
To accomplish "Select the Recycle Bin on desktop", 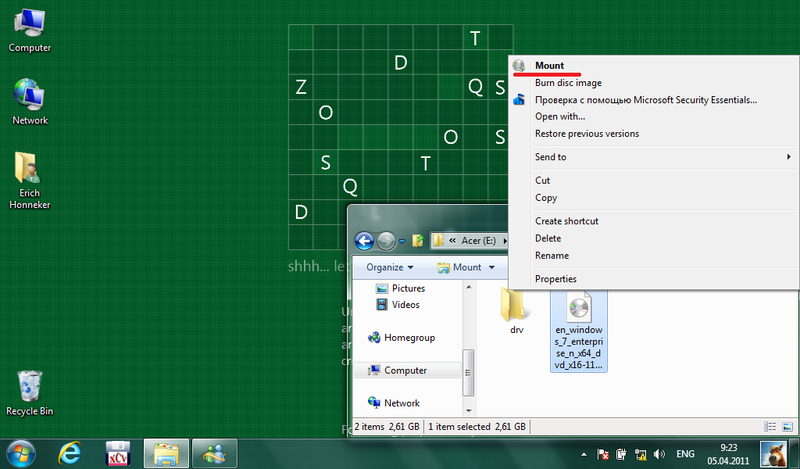I will point(30,393).
